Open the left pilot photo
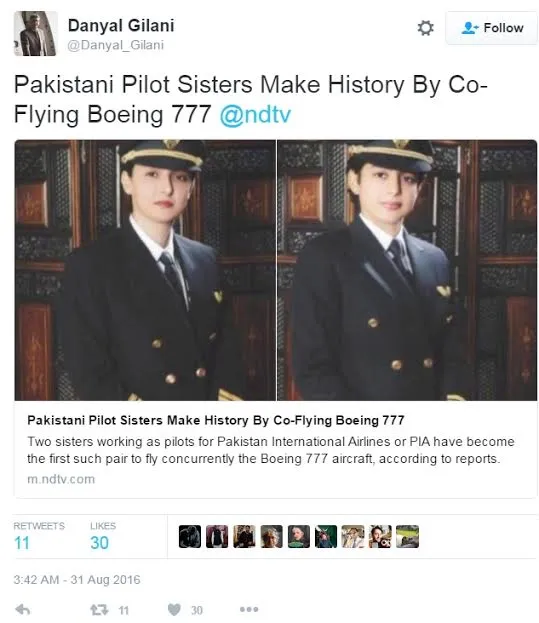539x623 pixels. coord(145,270)
